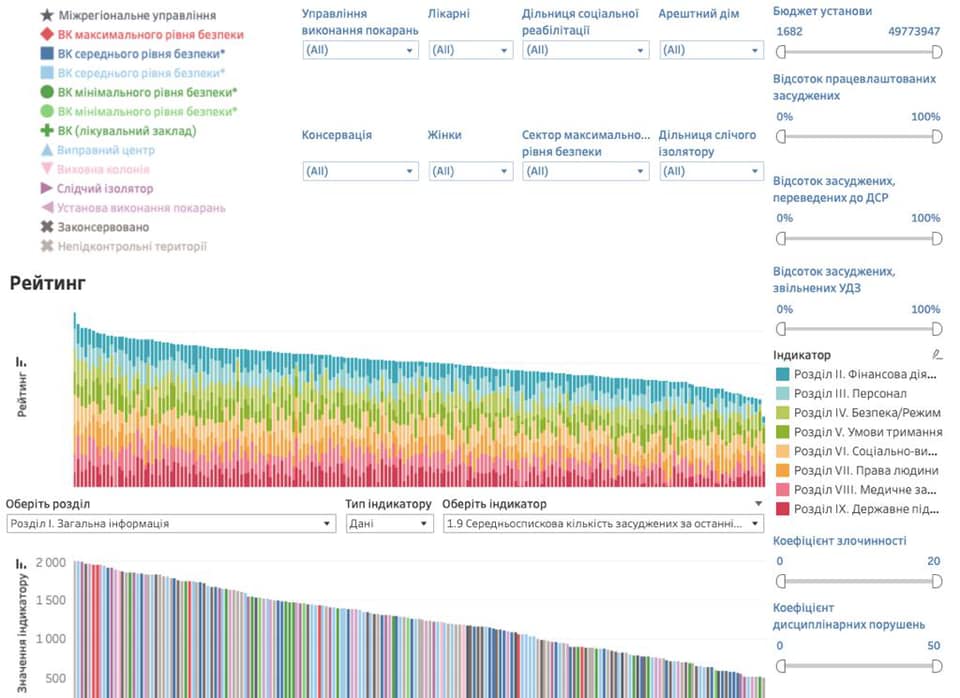Click the Відсоток працевлаштованих засуджених slider left handle
Viewport: 960px width, 698px height.
pyautogui.click(x=781, y=135)
